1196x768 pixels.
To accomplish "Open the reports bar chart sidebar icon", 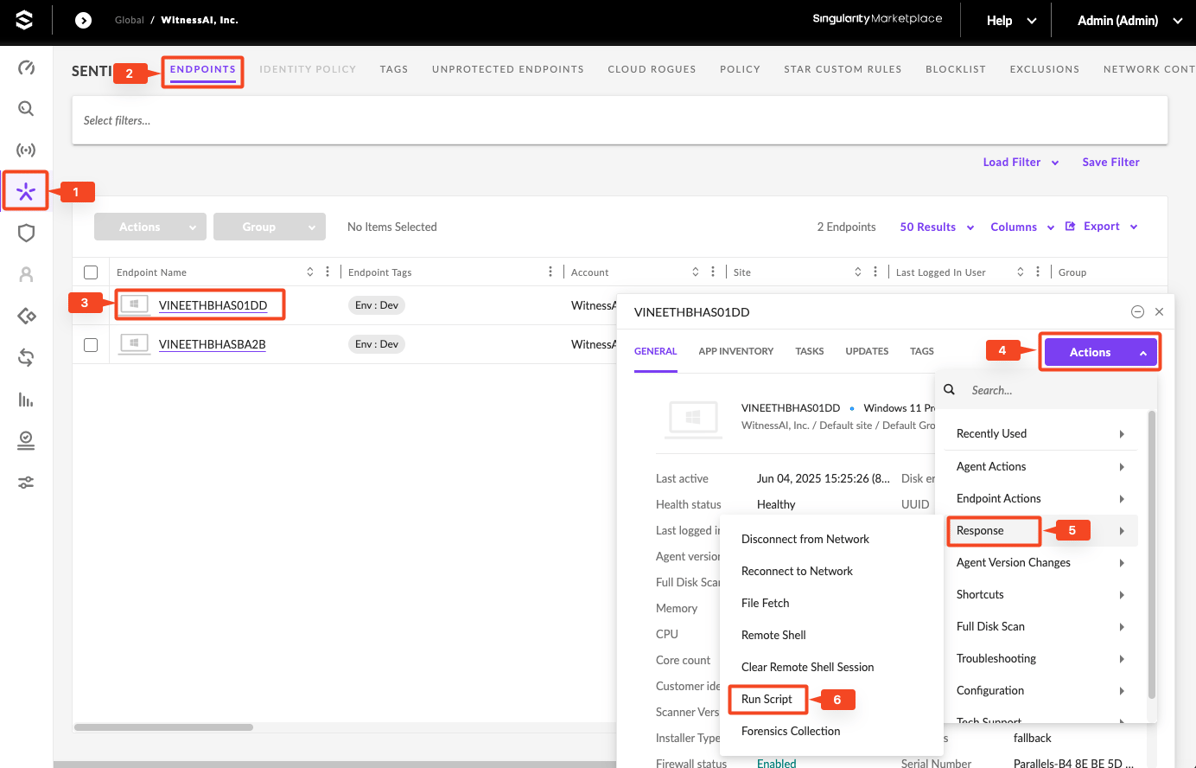I will [x=26, y=400].
